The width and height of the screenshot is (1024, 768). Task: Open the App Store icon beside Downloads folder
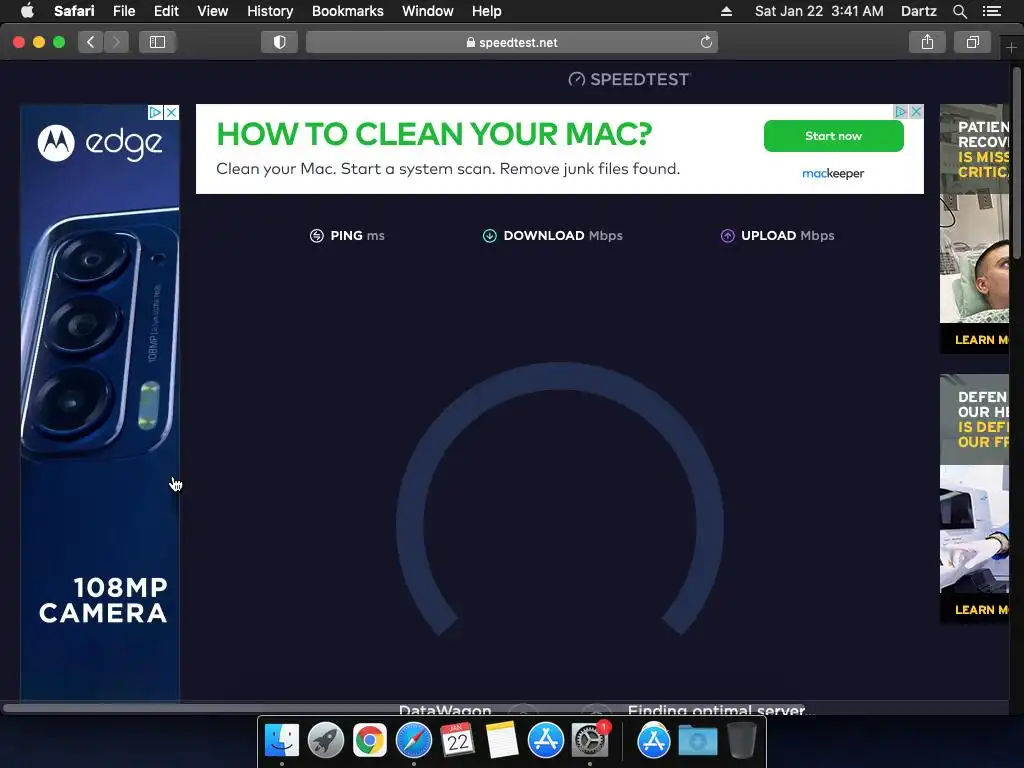point(654,741)
